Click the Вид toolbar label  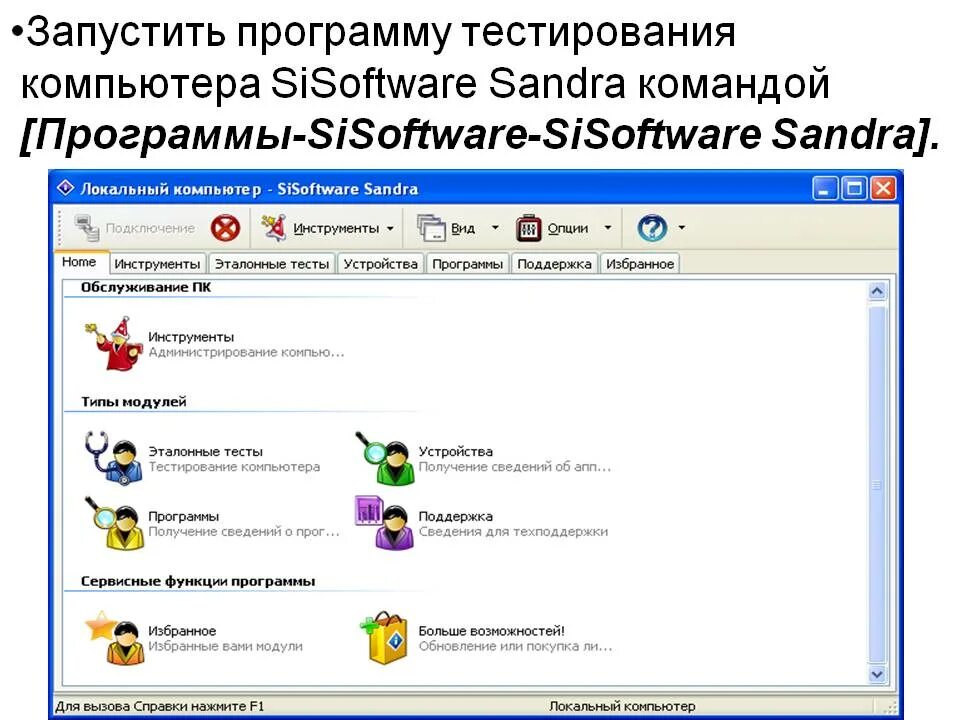[x=463, y=228]
